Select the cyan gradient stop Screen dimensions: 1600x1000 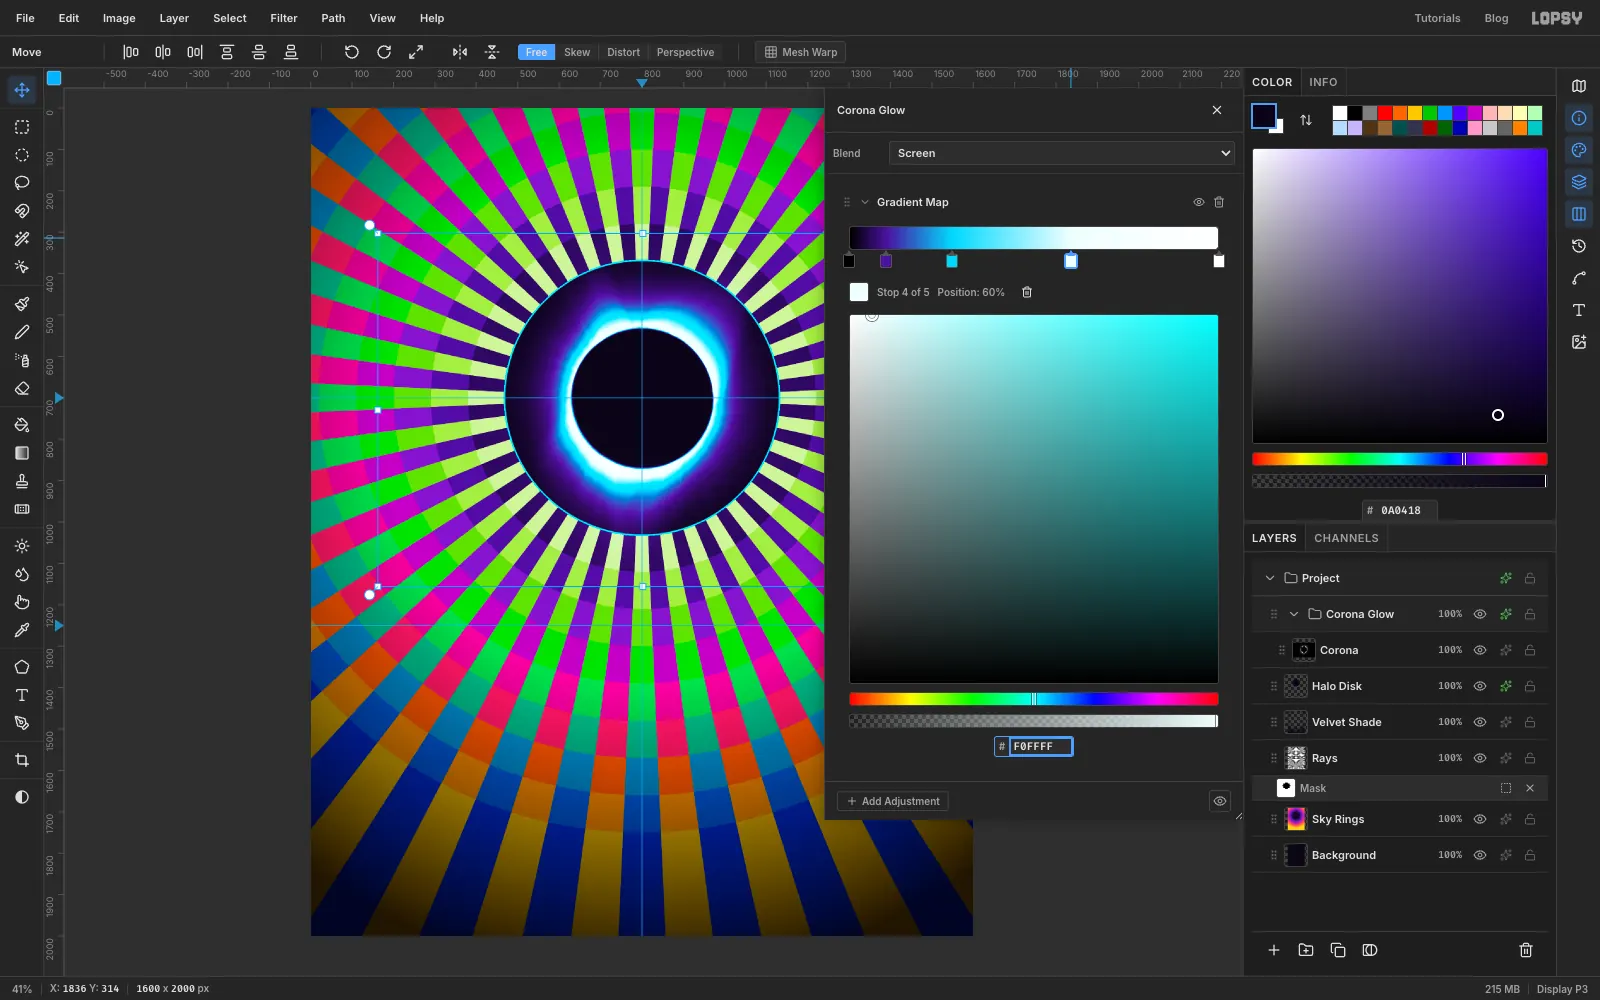952,261
